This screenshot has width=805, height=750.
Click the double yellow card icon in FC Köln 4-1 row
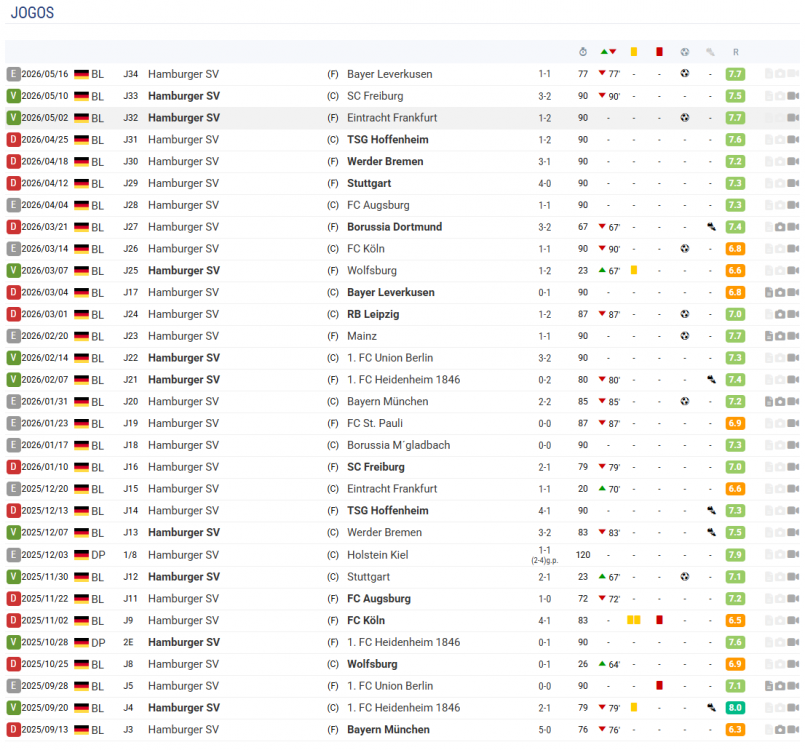coord(634,620)
